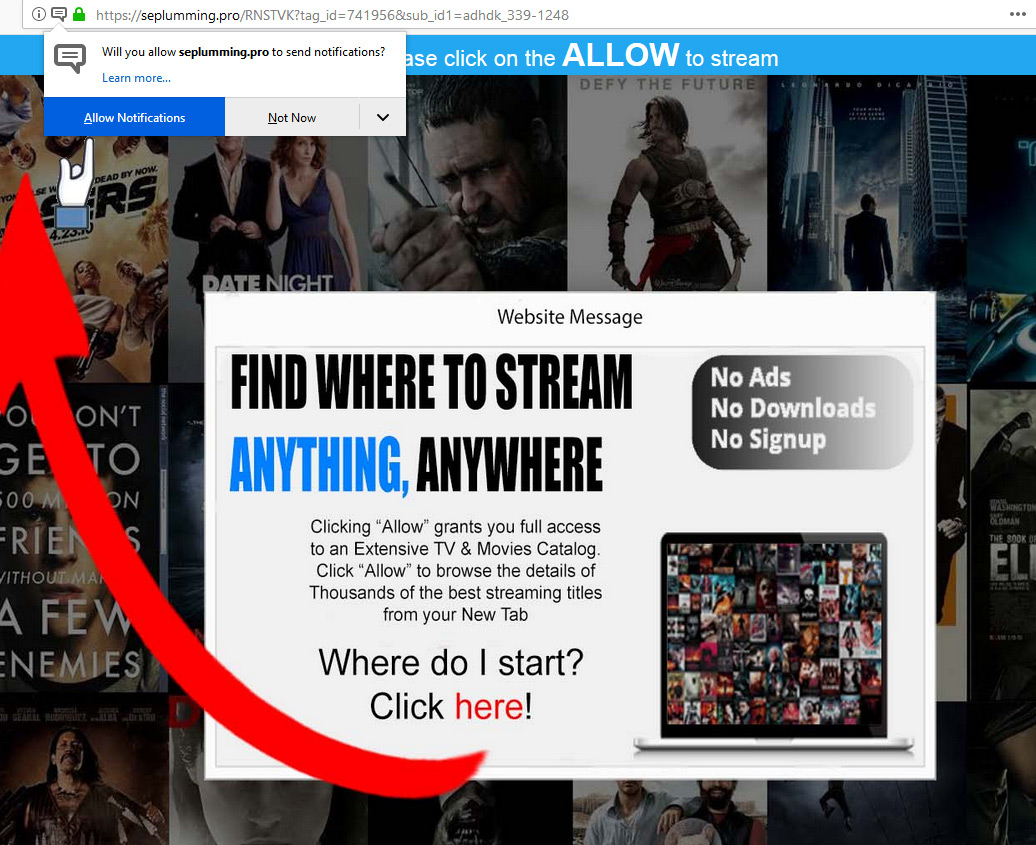The image size is (1036, 845).
Task: Click the notification permission icon in address bar
Action: tap(59, 15)
